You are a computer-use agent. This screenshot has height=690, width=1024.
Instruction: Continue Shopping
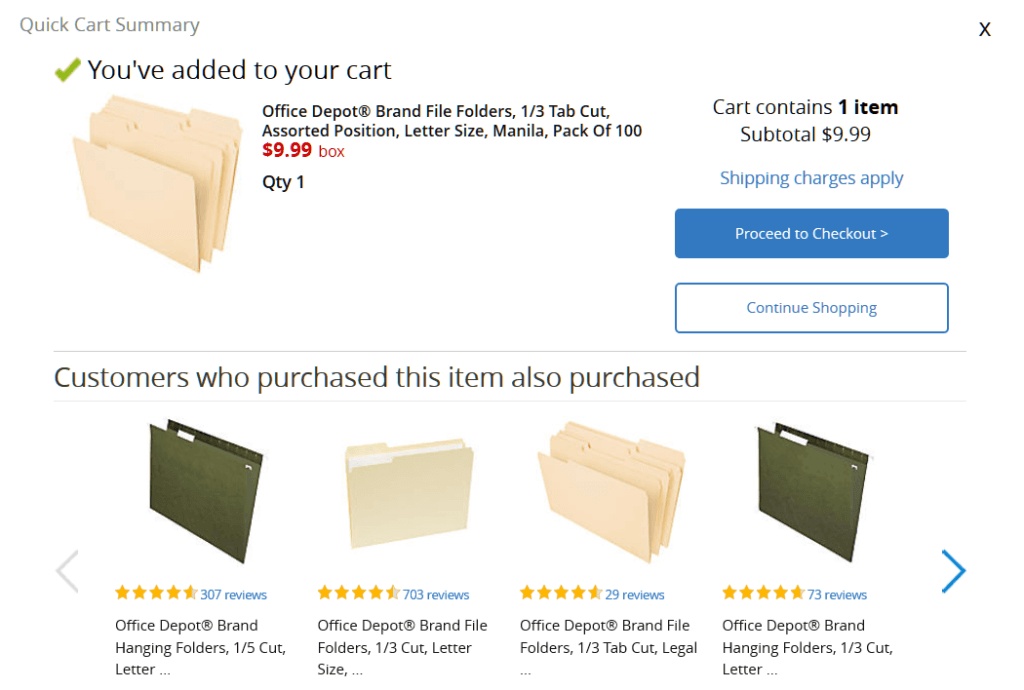[811, 308]
